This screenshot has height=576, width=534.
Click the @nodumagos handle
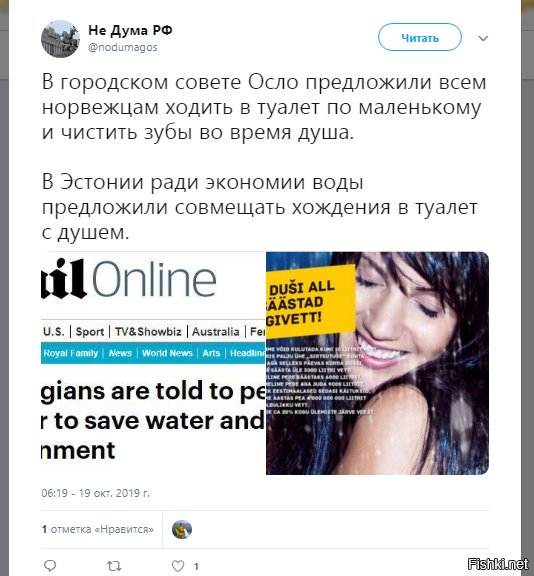coord(123,47)
